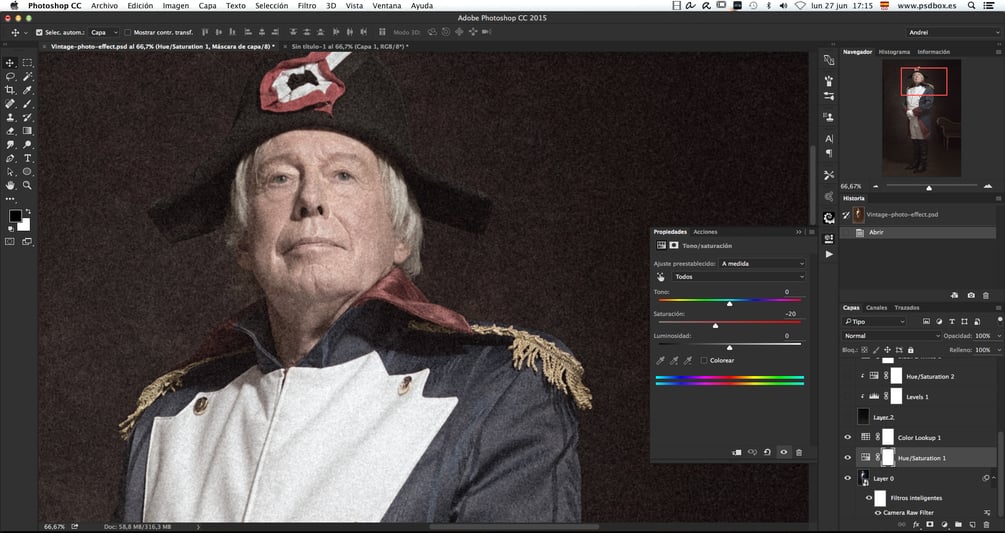Select the Move tool in the toolbox

coord(10,63)
